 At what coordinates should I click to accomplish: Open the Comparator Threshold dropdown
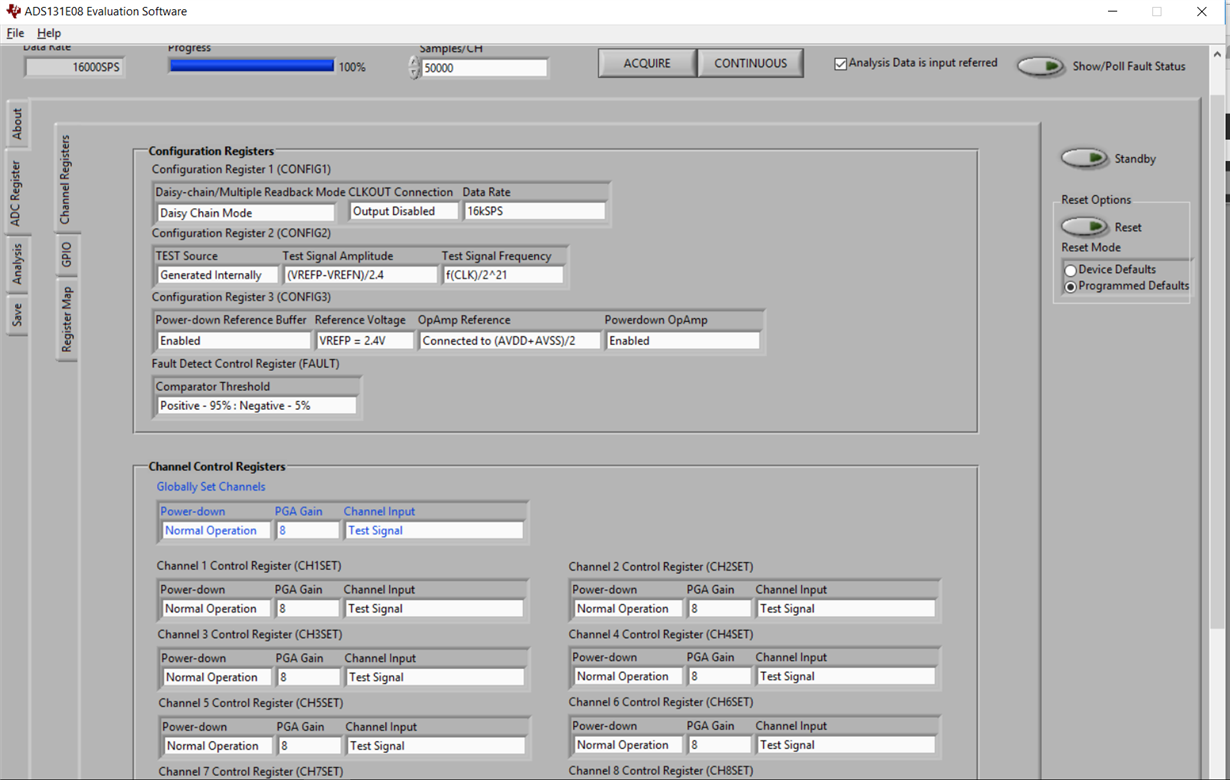[256, 406]
